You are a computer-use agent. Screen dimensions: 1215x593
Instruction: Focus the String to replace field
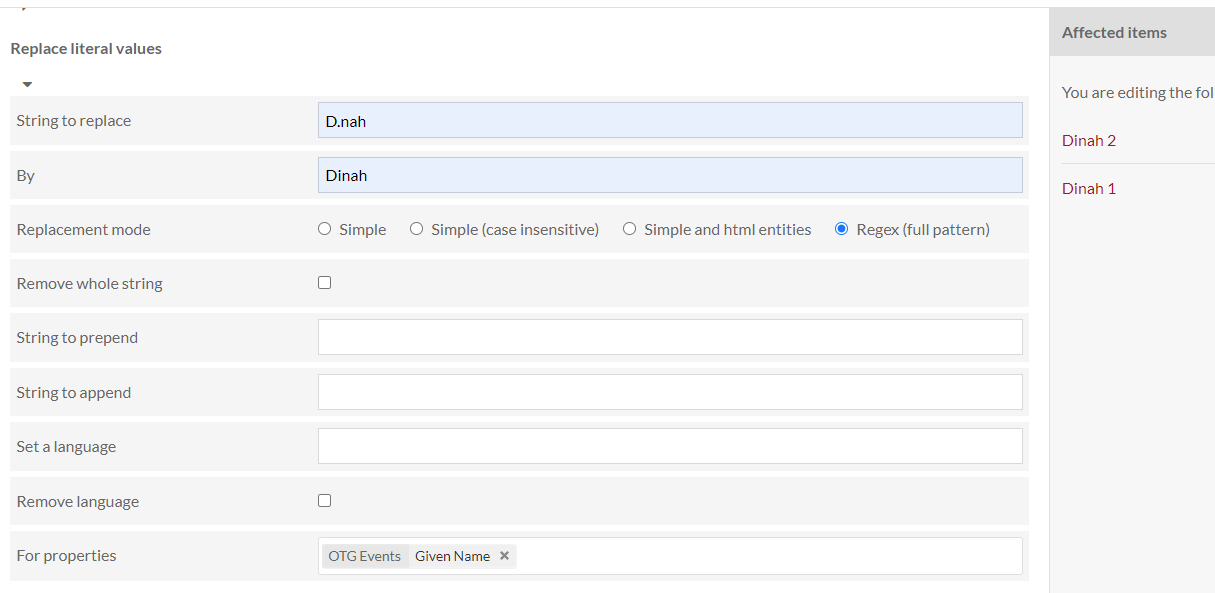click(670, 121)
